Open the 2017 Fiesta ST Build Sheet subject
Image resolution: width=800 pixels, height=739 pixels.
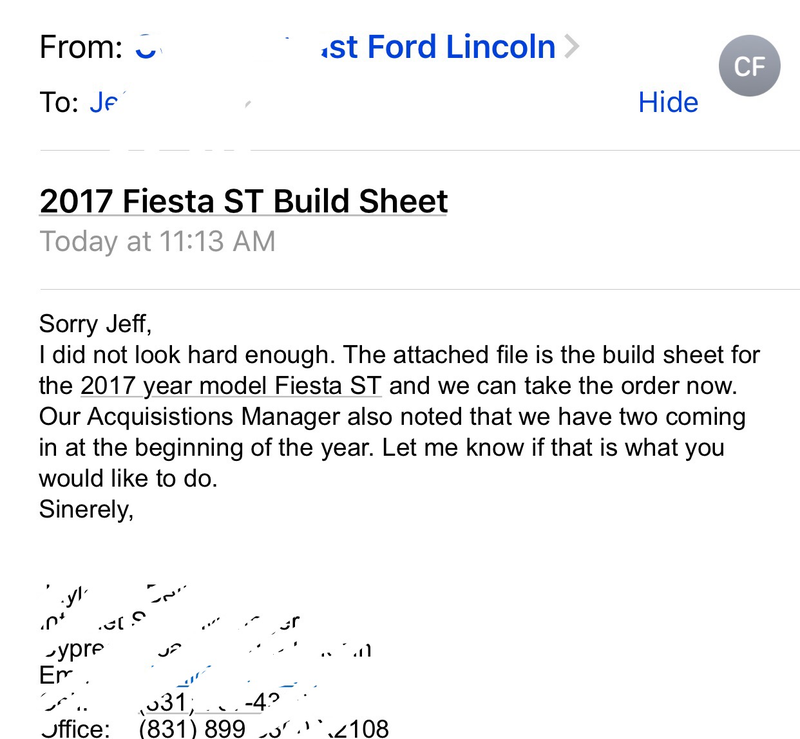[243, 201]
